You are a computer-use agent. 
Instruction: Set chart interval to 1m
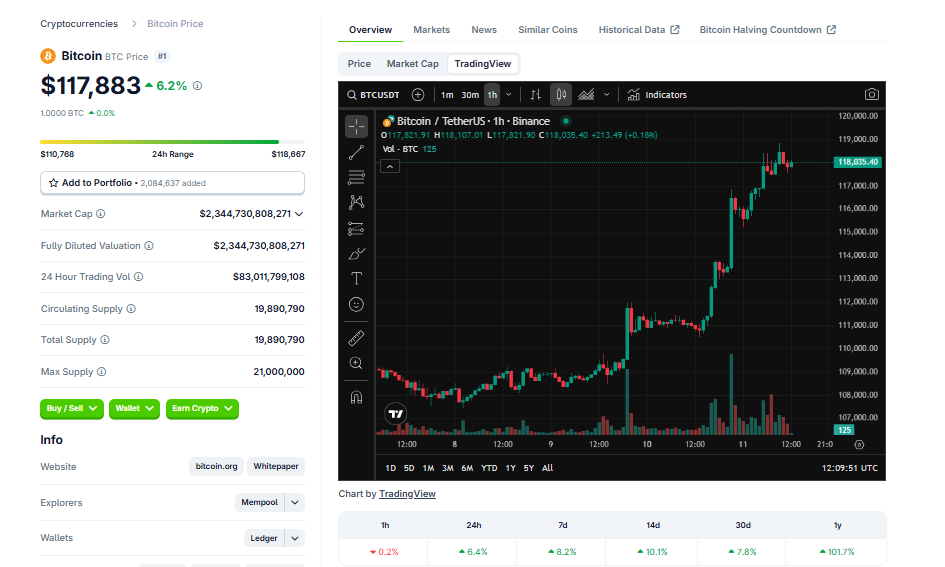(447, 95)
